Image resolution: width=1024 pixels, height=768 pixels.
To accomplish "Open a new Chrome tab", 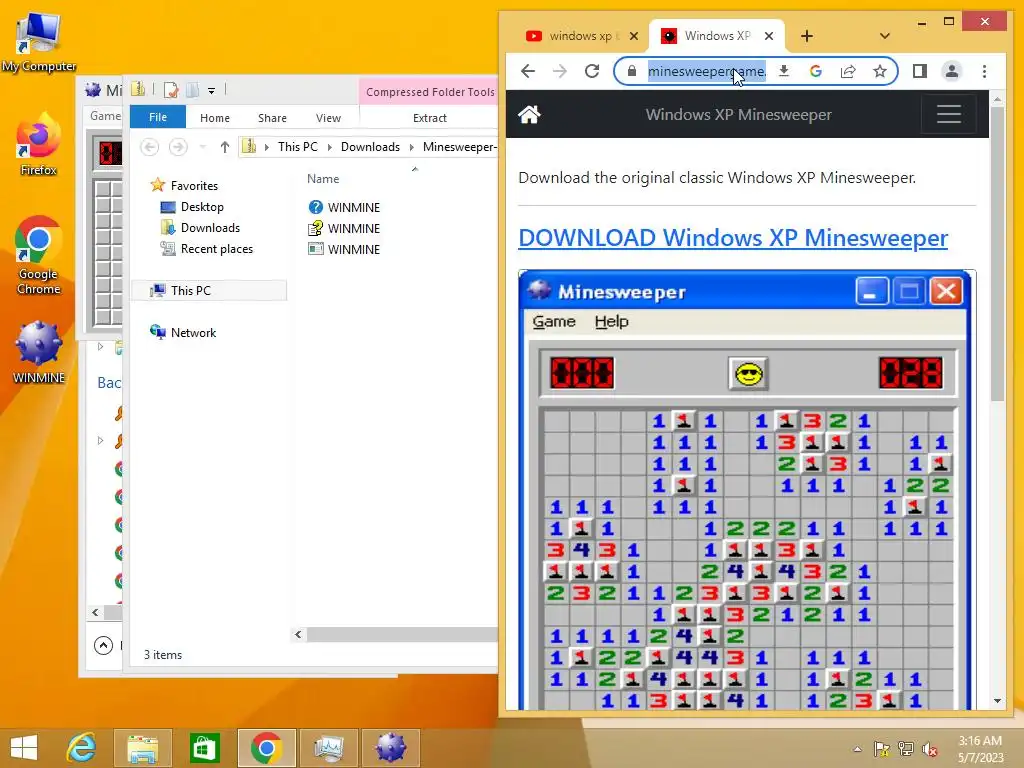I will pyautogui.click(x=807, y=36).
